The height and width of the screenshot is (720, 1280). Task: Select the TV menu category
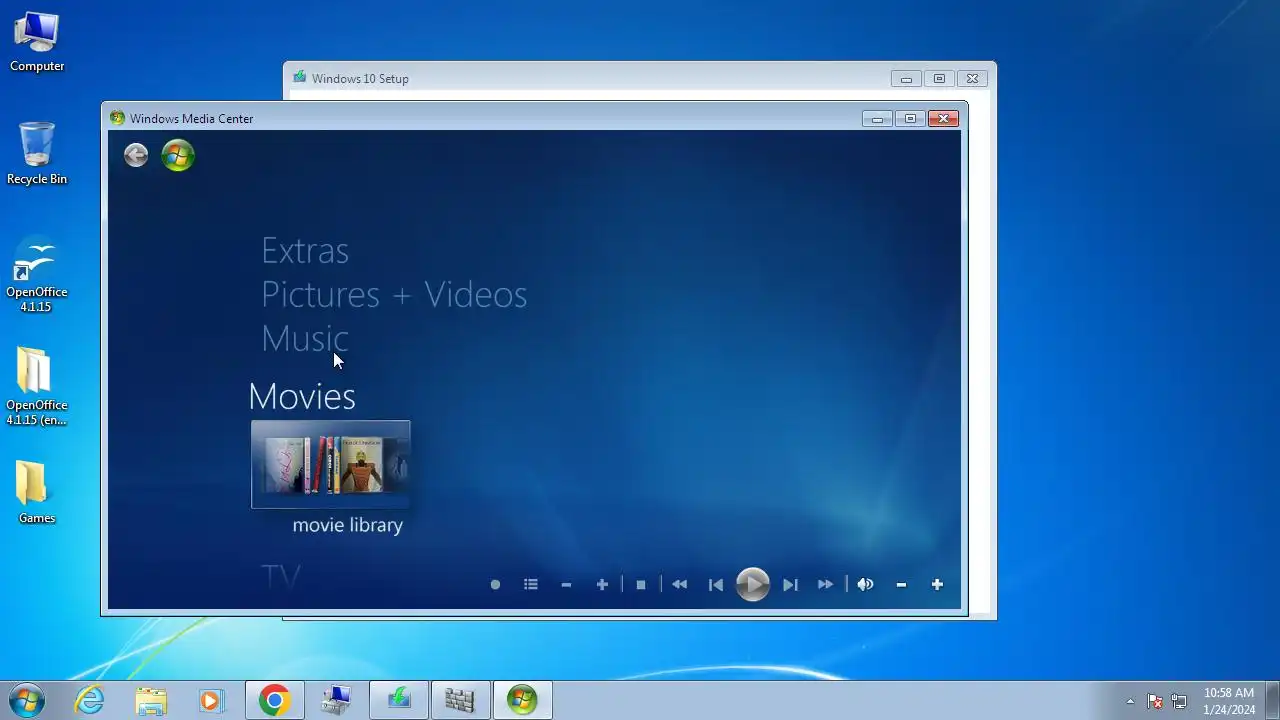(281, 577)
